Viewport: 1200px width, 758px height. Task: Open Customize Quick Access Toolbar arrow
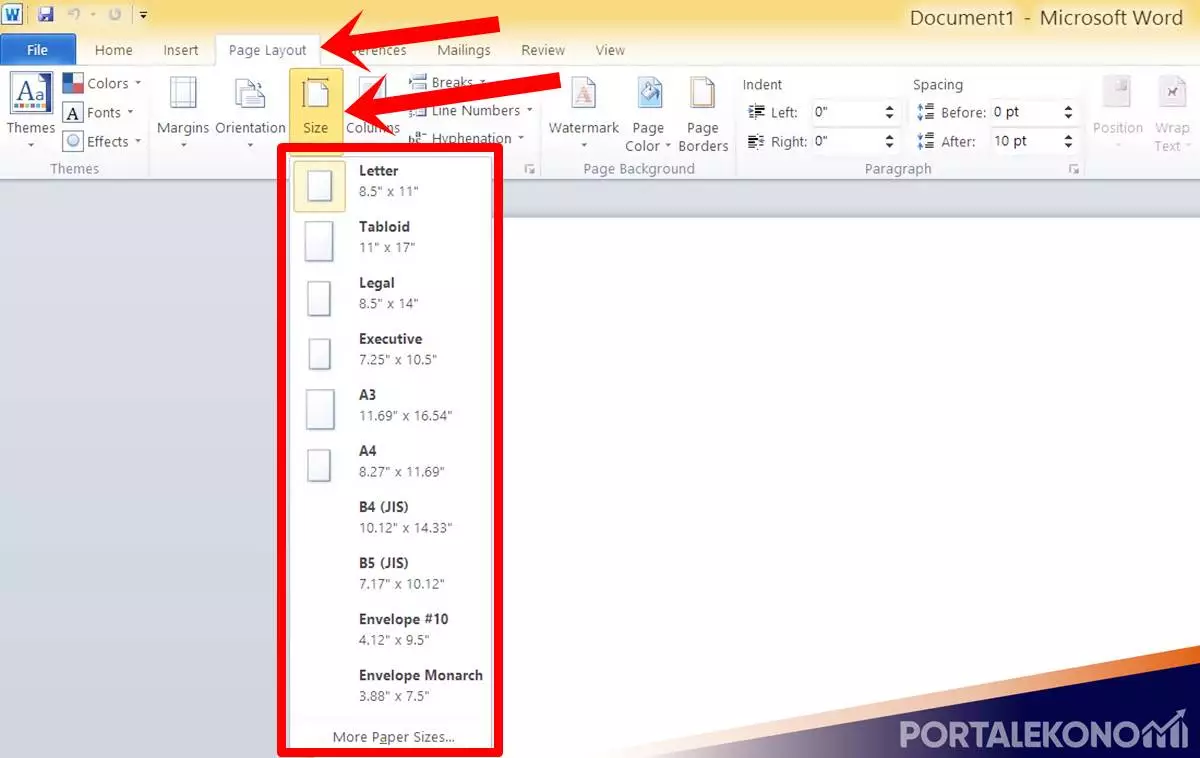point(144,16)
